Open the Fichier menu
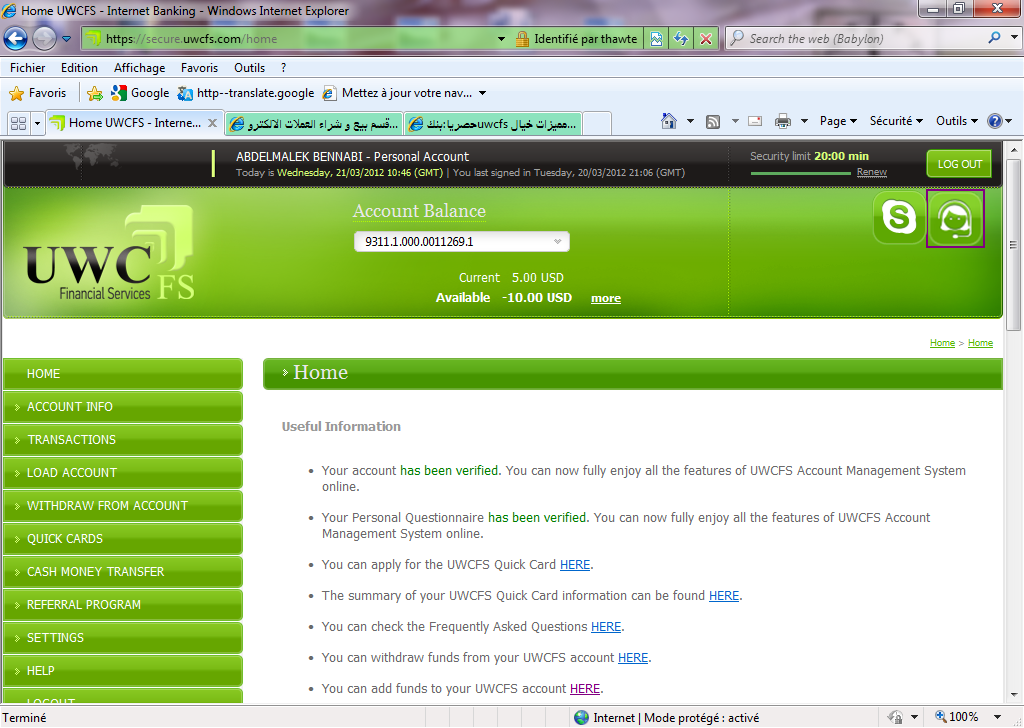The image size is (1024, 728). pos(27,68)
